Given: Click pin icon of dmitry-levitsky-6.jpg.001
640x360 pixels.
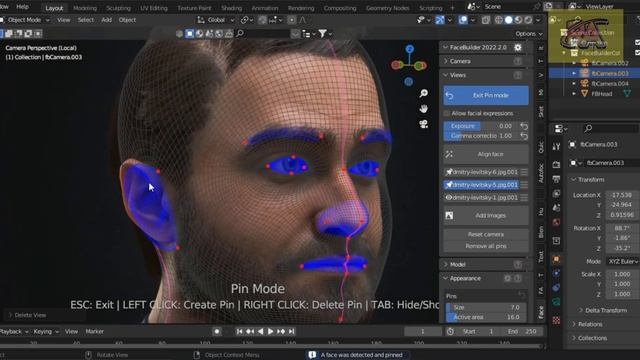Looking at the screenshot, I should [449, 172].
